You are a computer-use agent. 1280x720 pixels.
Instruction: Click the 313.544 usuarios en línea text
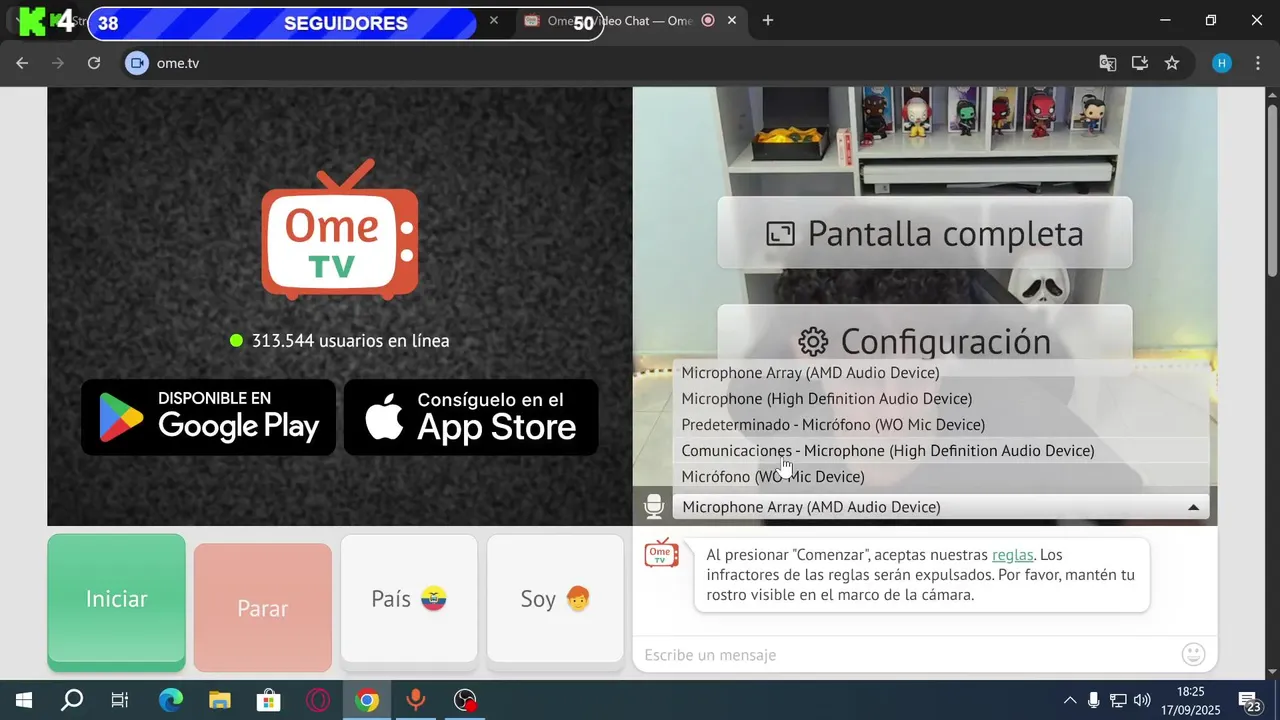pos(350,341)
